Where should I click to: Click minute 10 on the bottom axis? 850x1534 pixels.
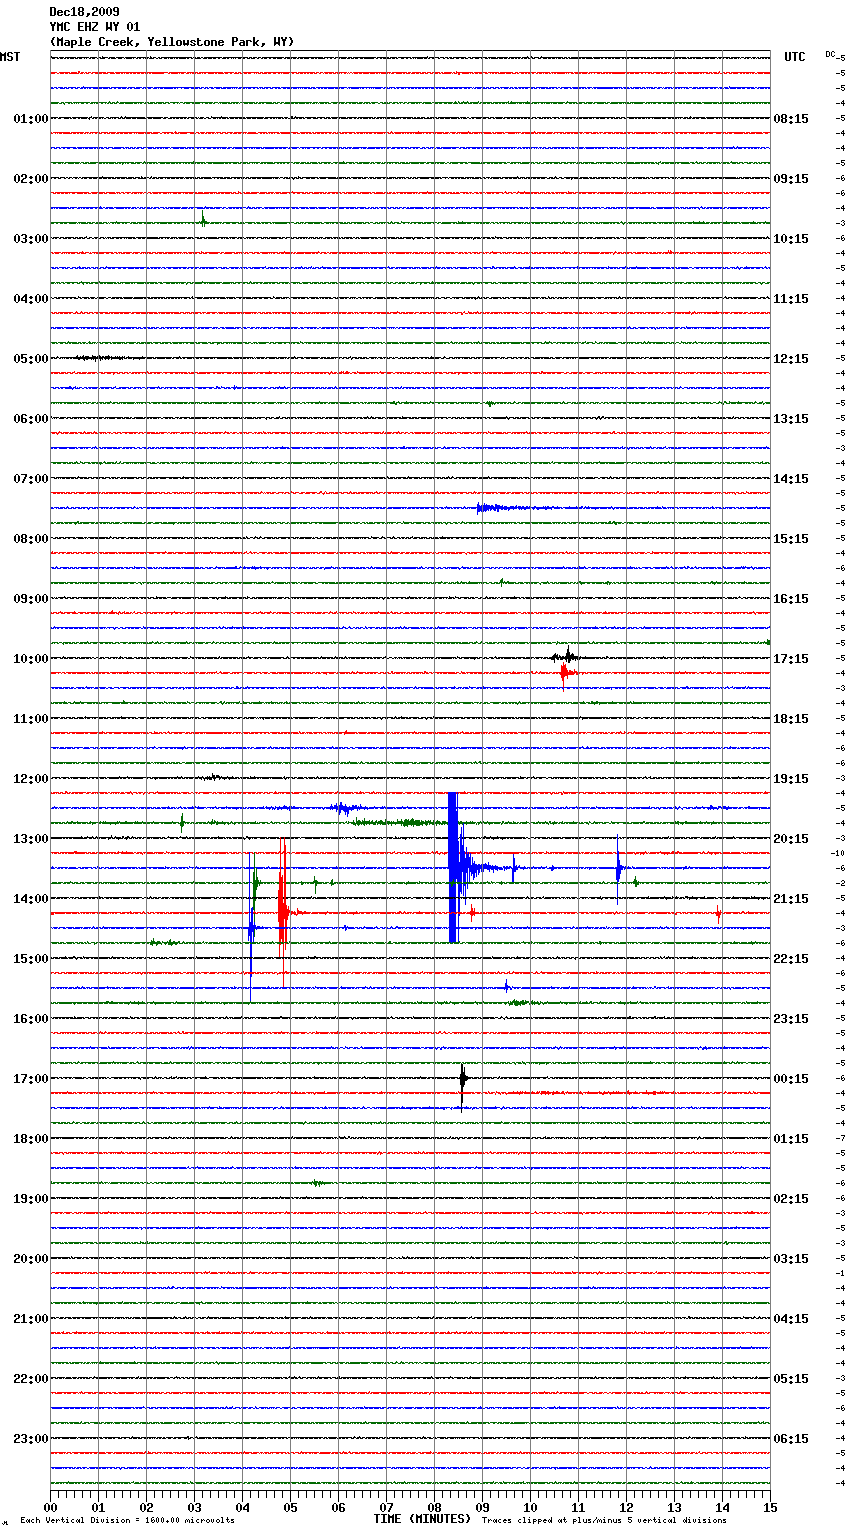click(x=530, y=1507)
